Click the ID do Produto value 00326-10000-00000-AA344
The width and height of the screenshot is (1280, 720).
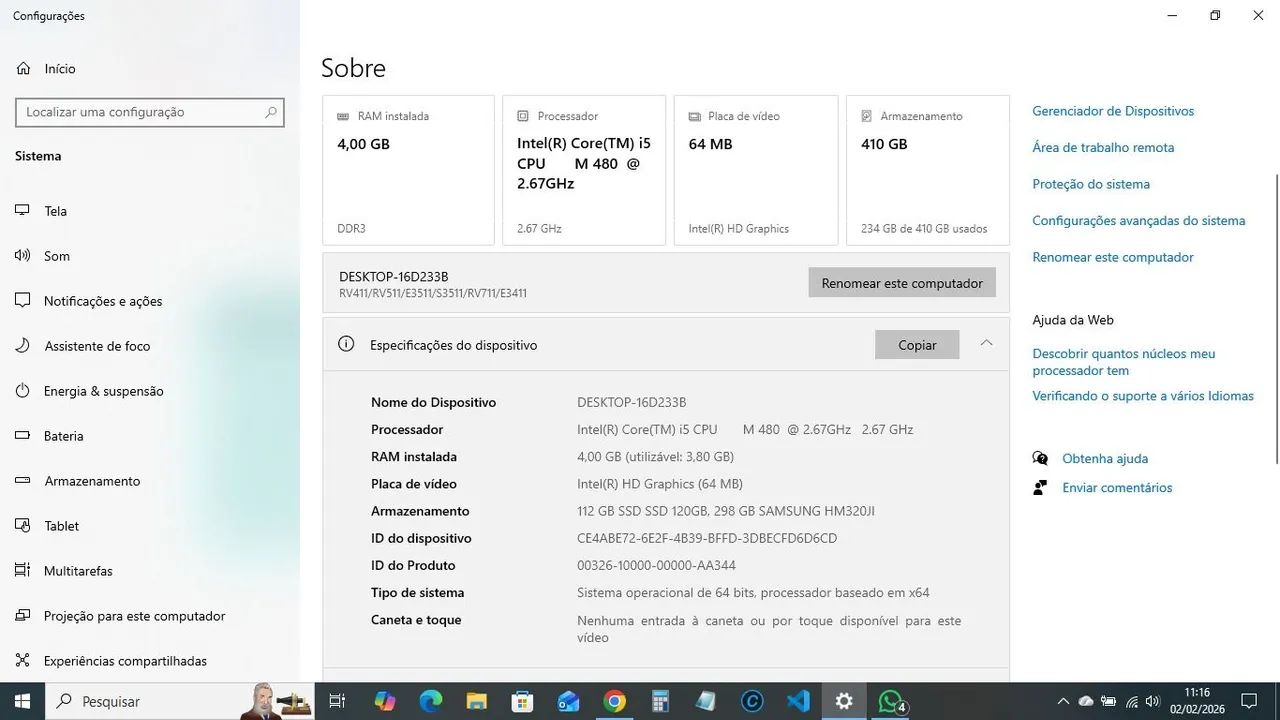tap(656, 565)
